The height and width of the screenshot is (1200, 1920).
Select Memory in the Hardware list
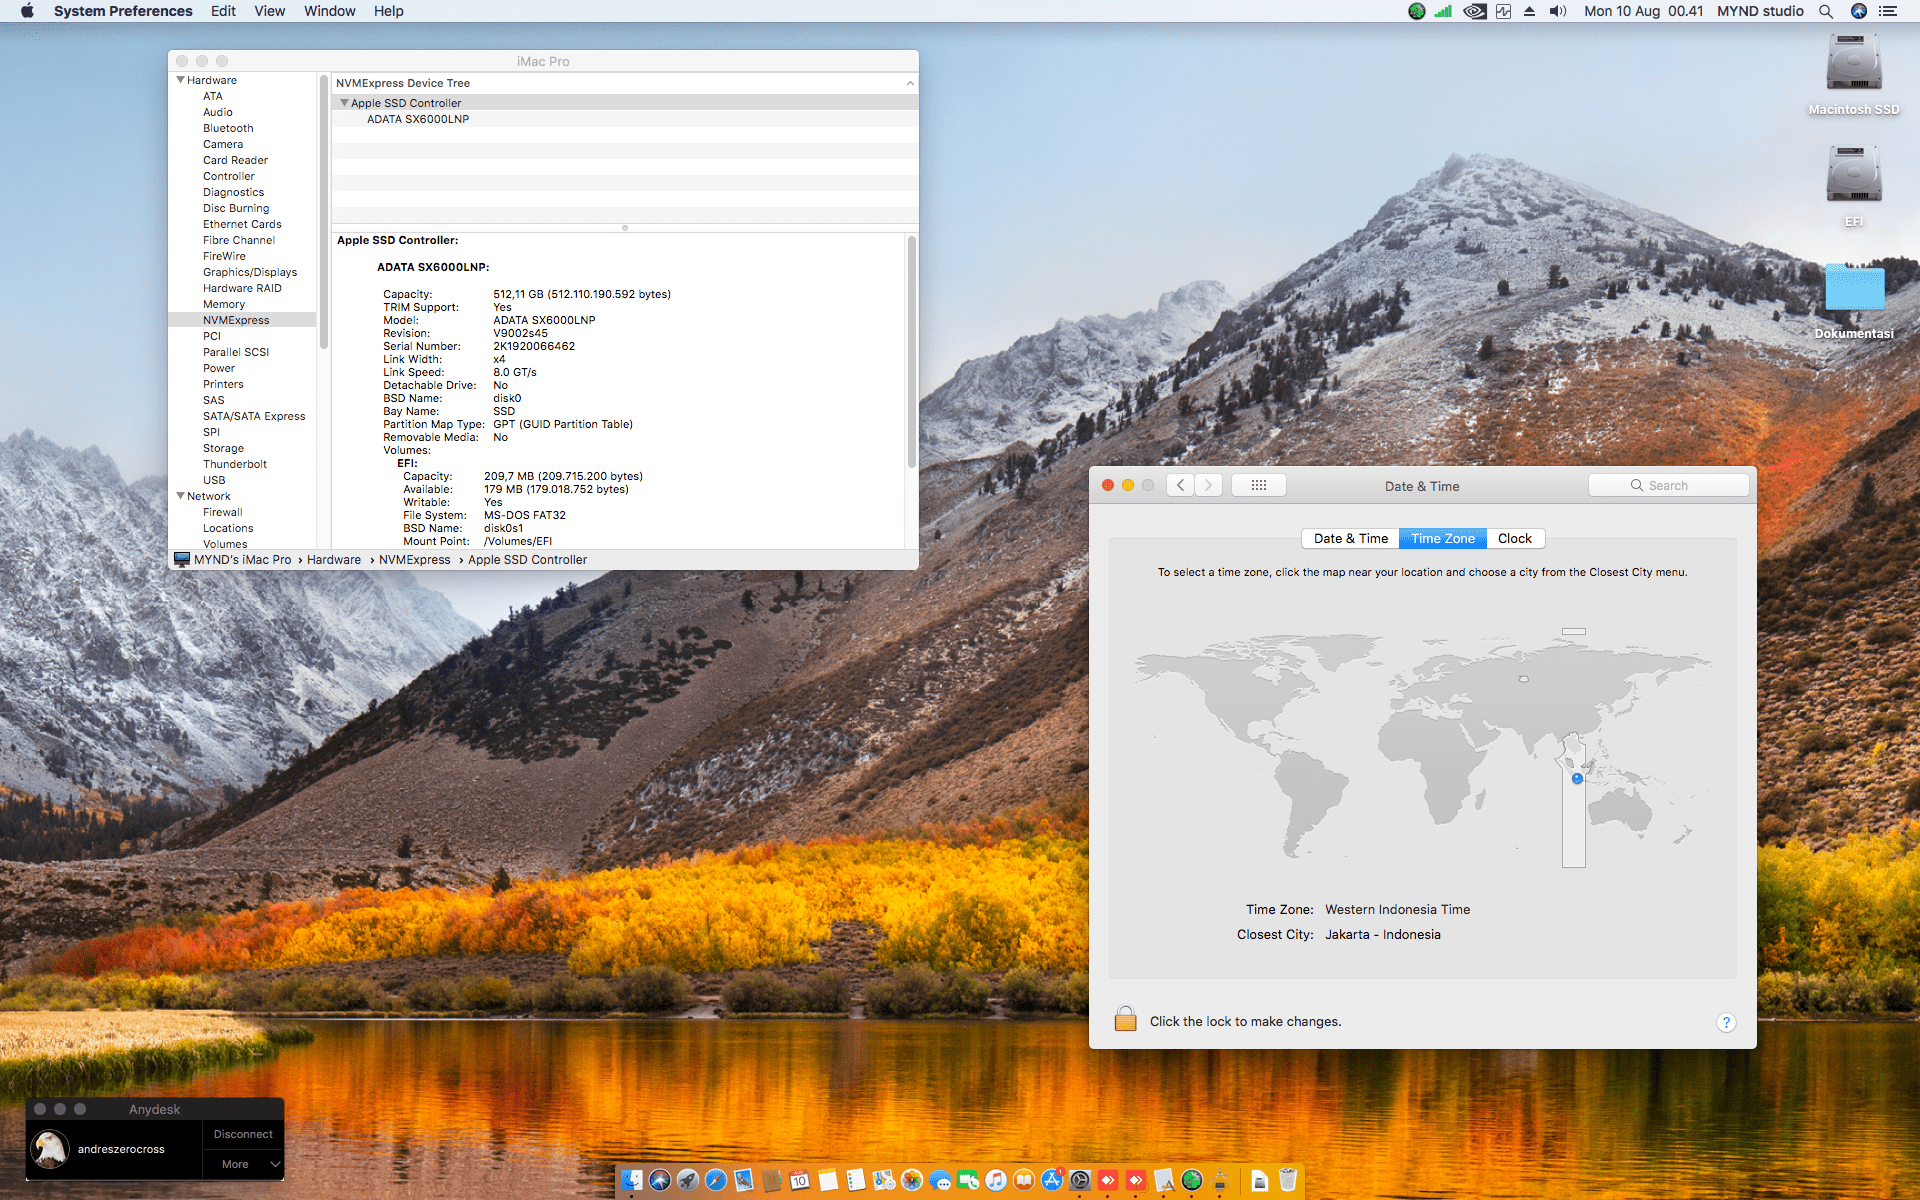[224, 304]
